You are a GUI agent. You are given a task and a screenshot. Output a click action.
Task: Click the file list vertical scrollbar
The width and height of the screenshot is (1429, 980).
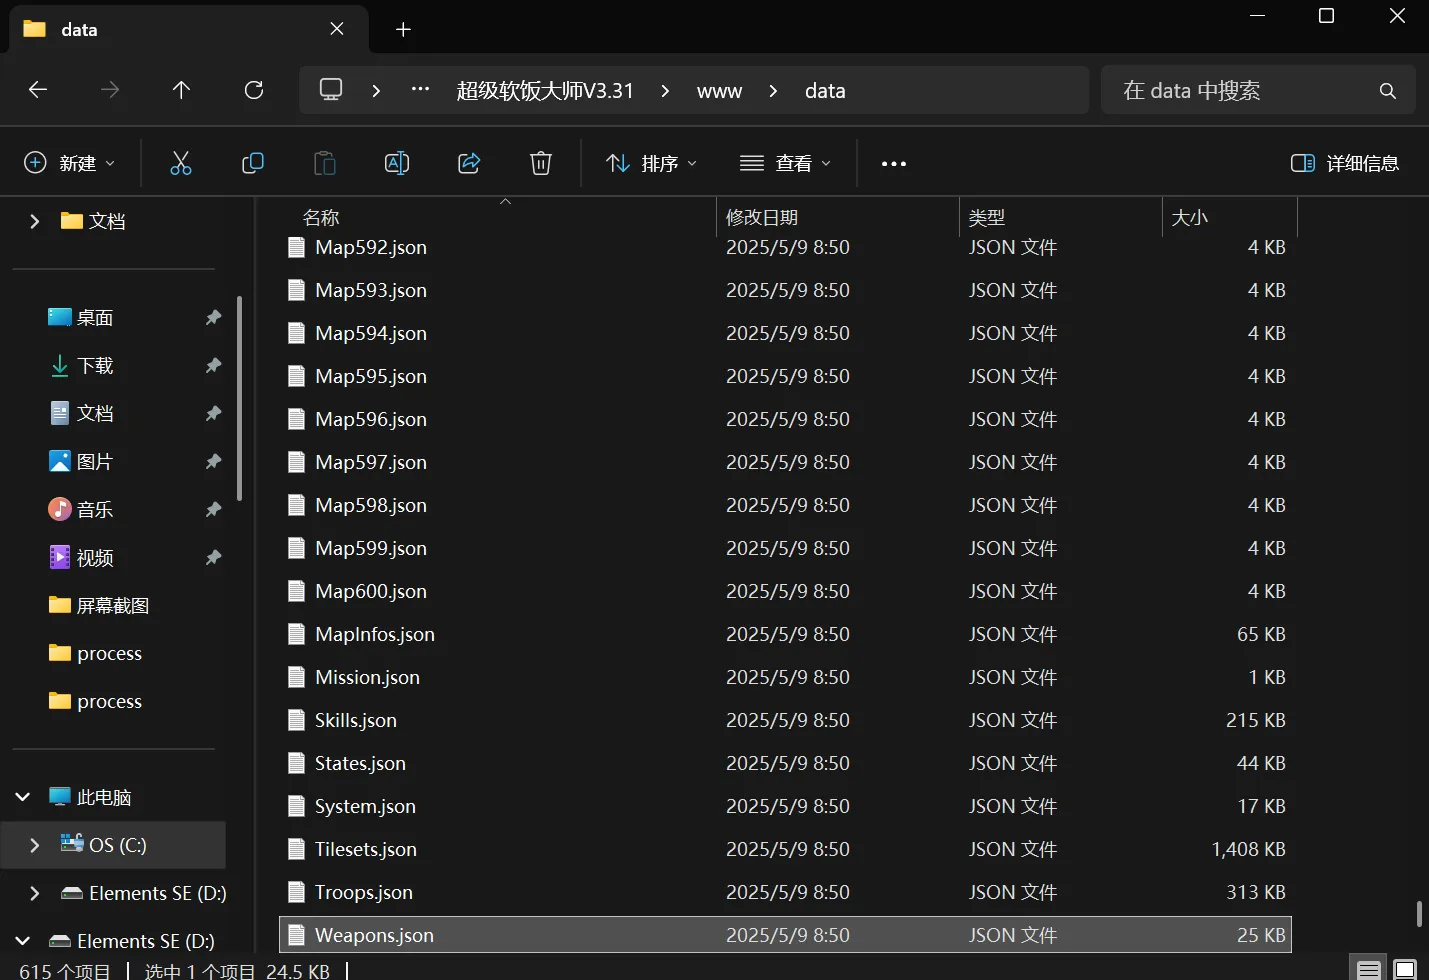click(1418, 913)
